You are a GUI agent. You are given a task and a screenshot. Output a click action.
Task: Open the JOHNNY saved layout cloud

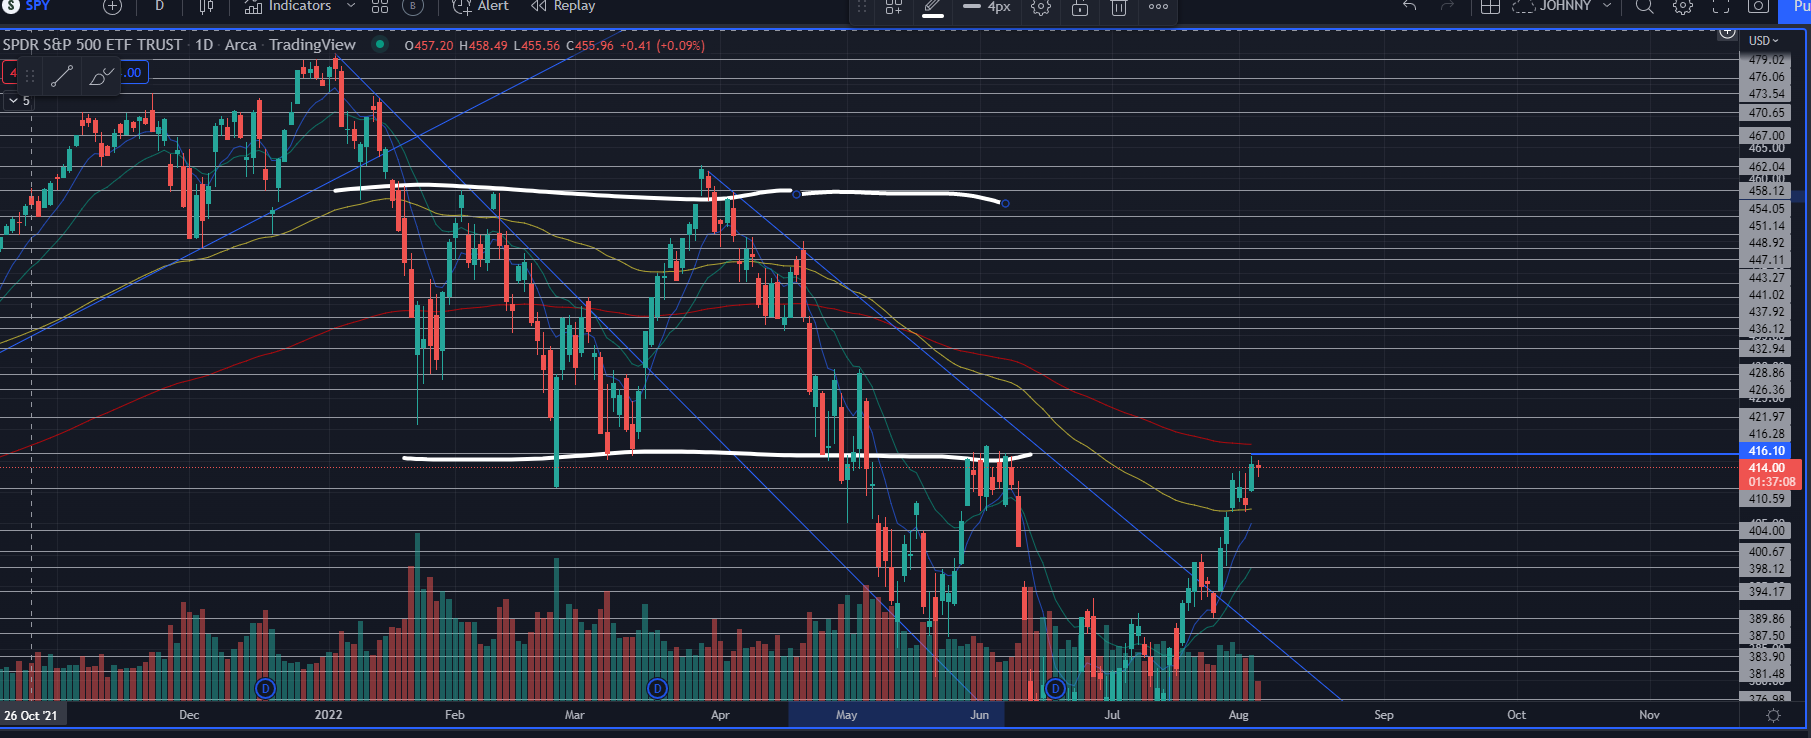click(x=1551, y=6)
